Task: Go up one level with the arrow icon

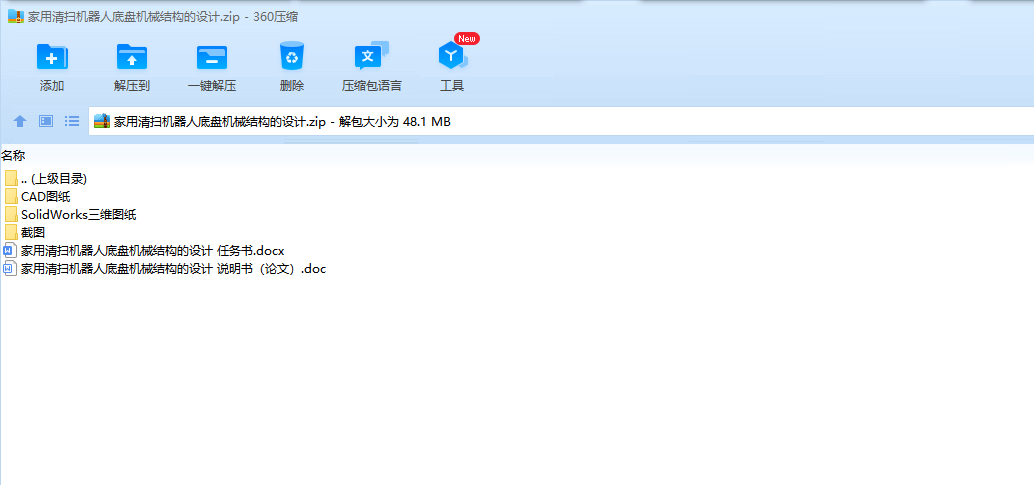Action: (x=20, y=121)
